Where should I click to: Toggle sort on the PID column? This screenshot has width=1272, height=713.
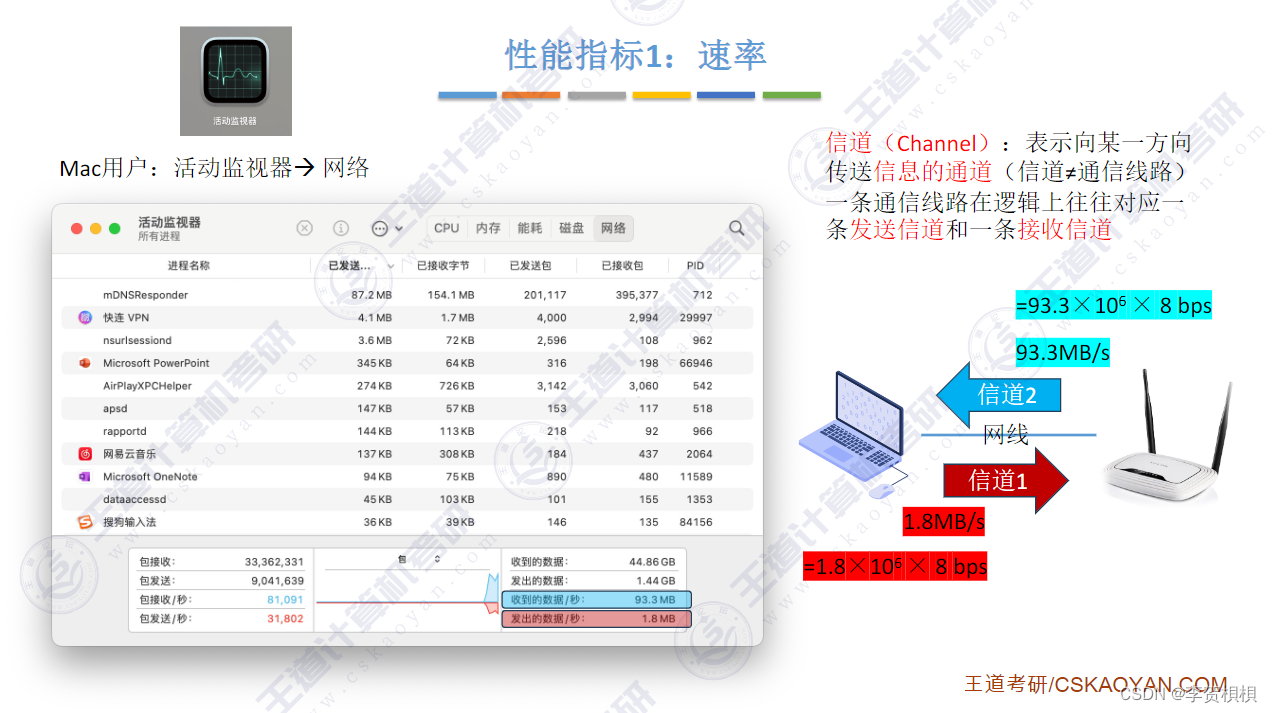[694, 265]
